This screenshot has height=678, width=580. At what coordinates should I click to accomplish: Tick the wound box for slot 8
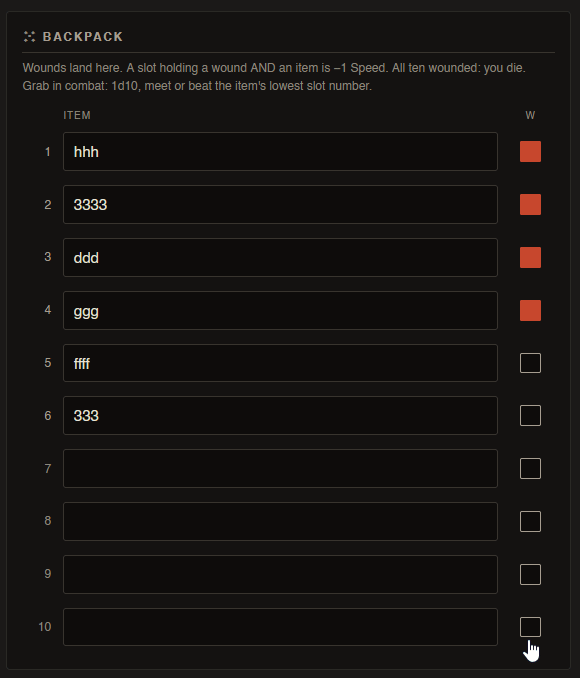click(x=530, y=521)
